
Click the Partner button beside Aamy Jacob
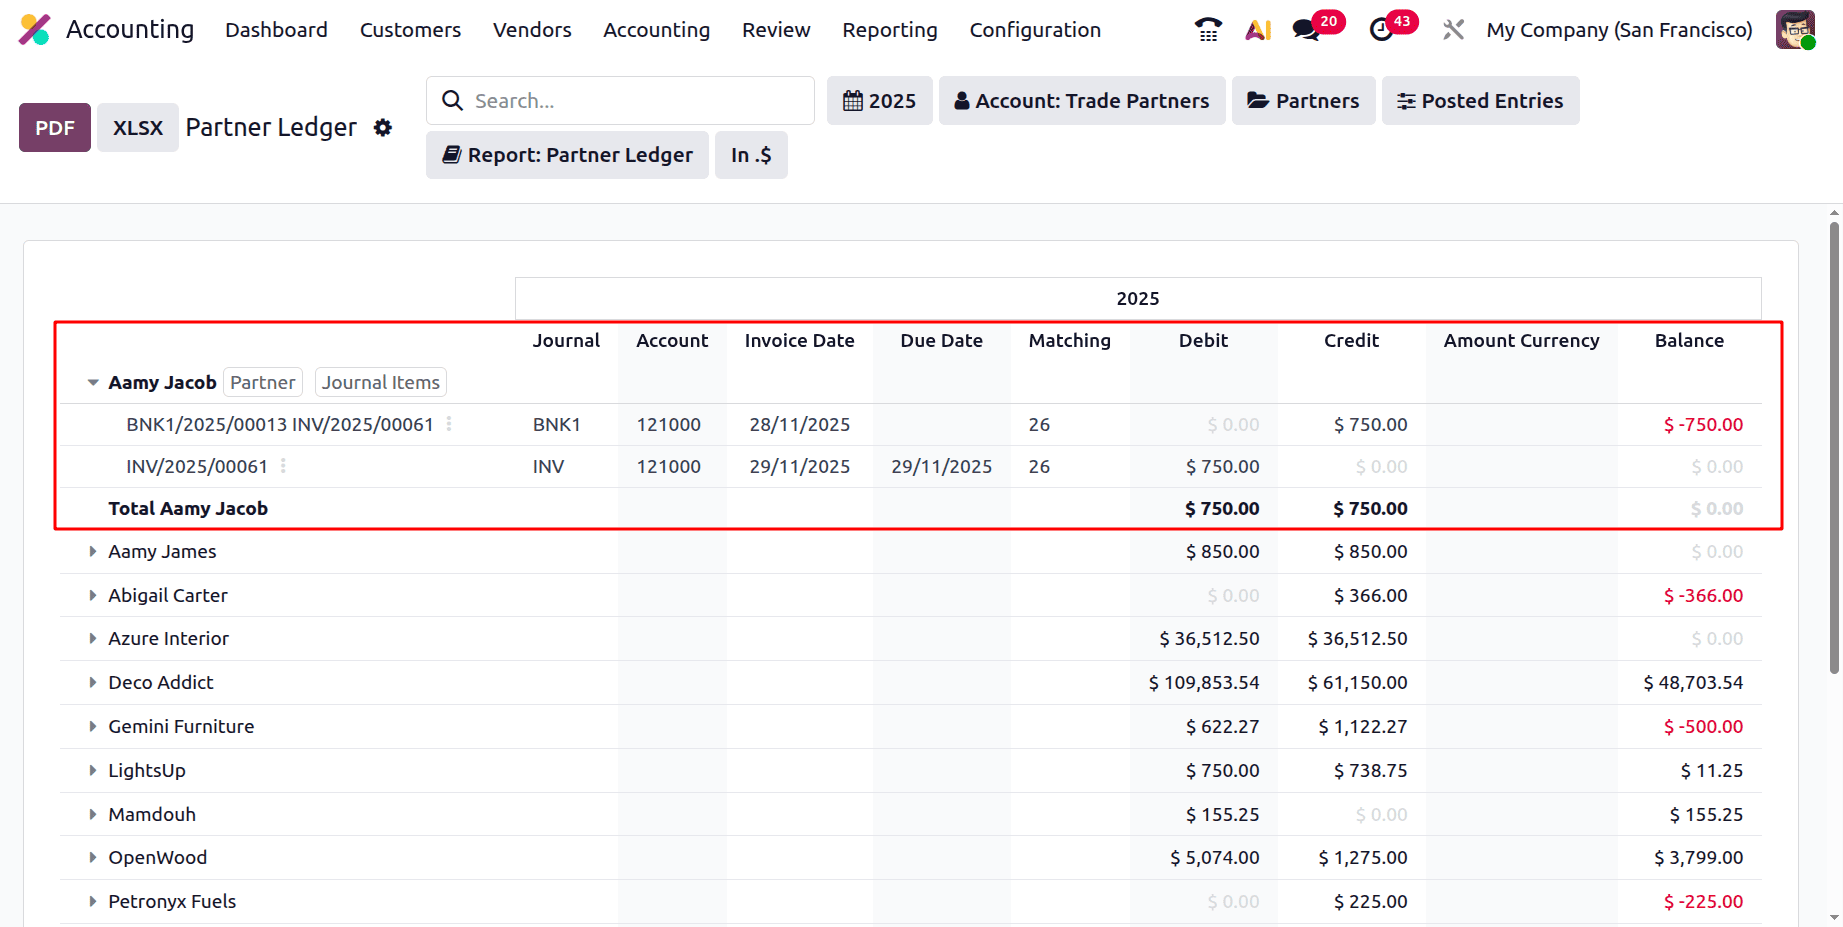coord(263,383)
